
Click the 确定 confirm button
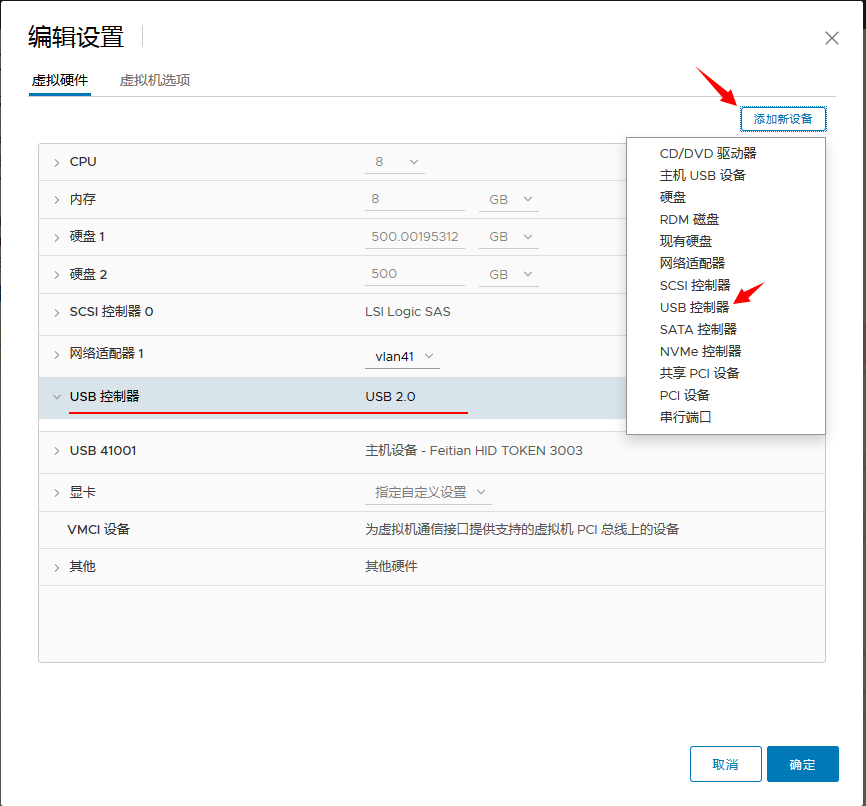(x=802, y=763)
